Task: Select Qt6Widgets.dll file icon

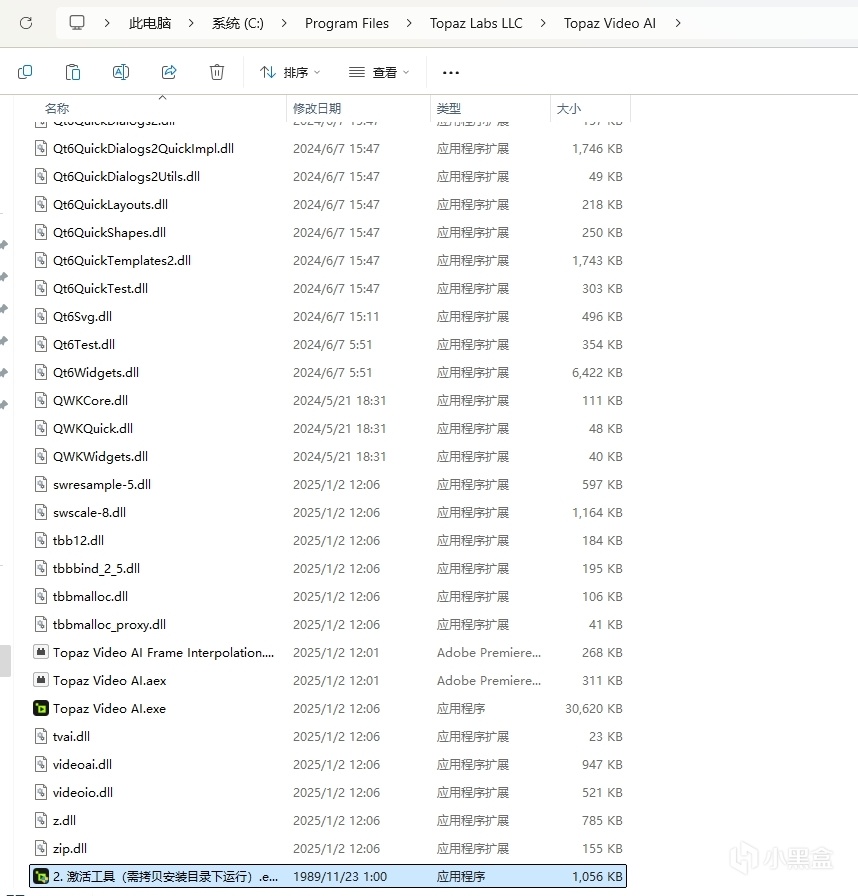Action: 41,373
